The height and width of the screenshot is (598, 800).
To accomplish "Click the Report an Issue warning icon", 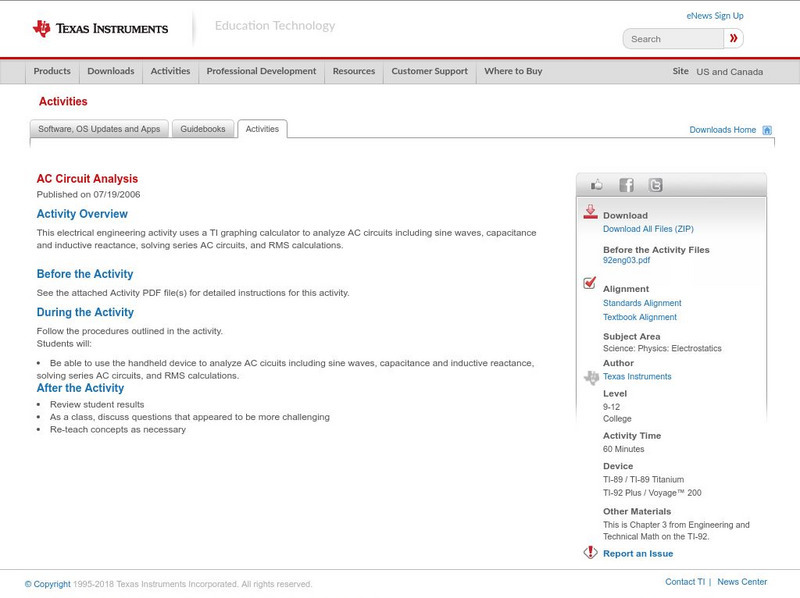I will click(x=590, y=552).
